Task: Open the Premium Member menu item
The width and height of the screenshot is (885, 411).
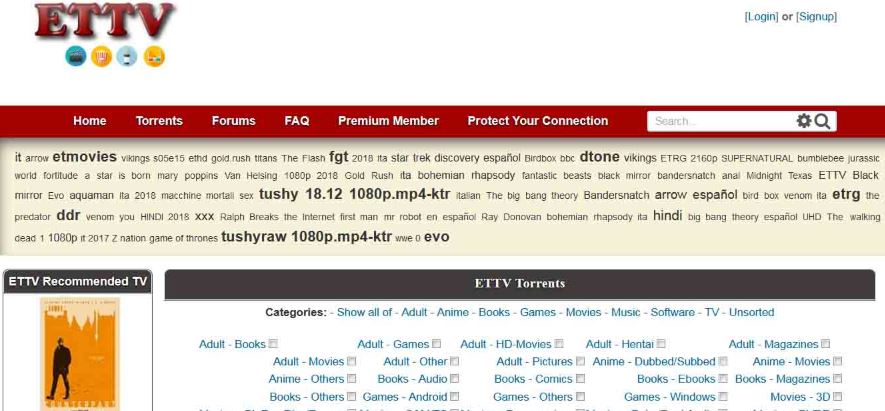Action: [388, 121]
